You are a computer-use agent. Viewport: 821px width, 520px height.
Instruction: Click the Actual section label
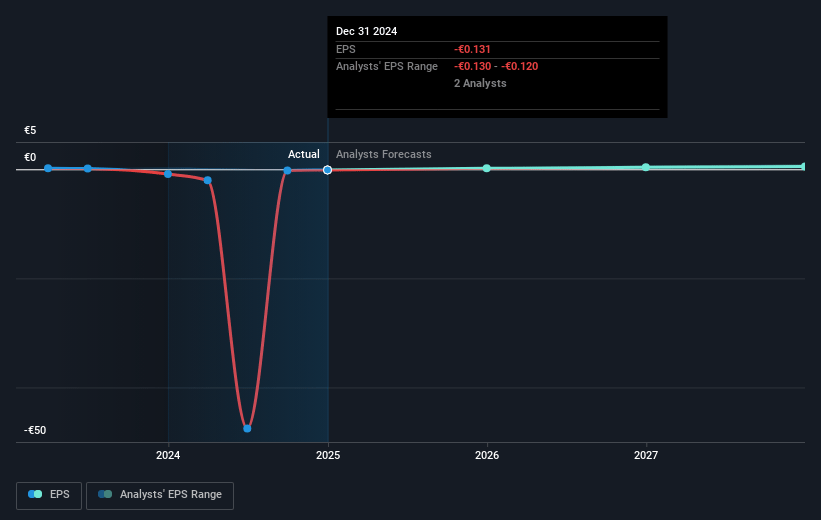pyautogui.click(x=304, y=154)
